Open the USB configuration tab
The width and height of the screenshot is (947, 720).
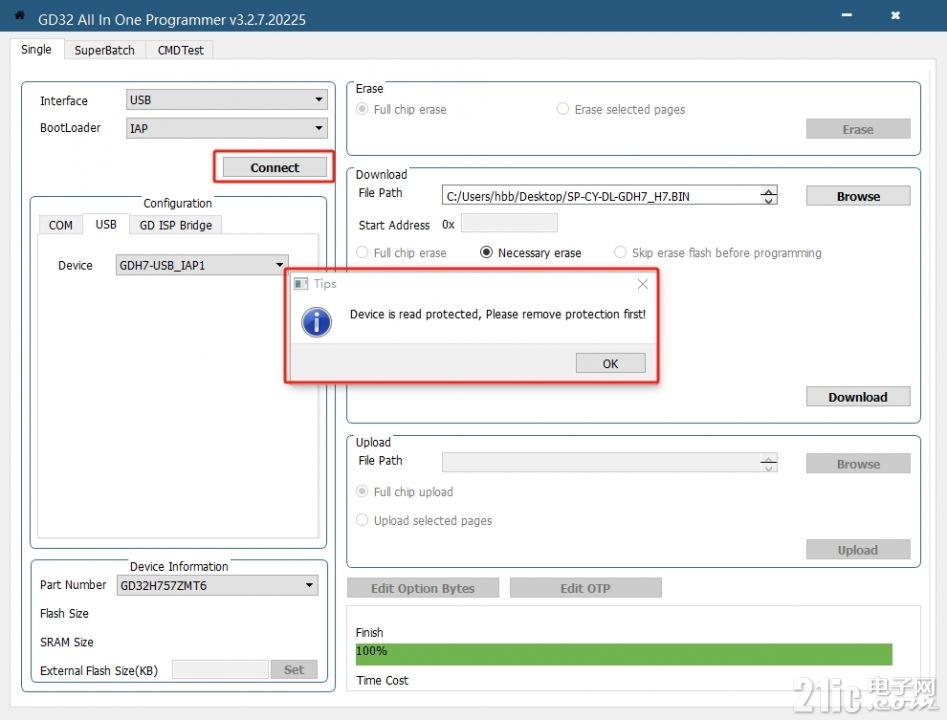106,224
